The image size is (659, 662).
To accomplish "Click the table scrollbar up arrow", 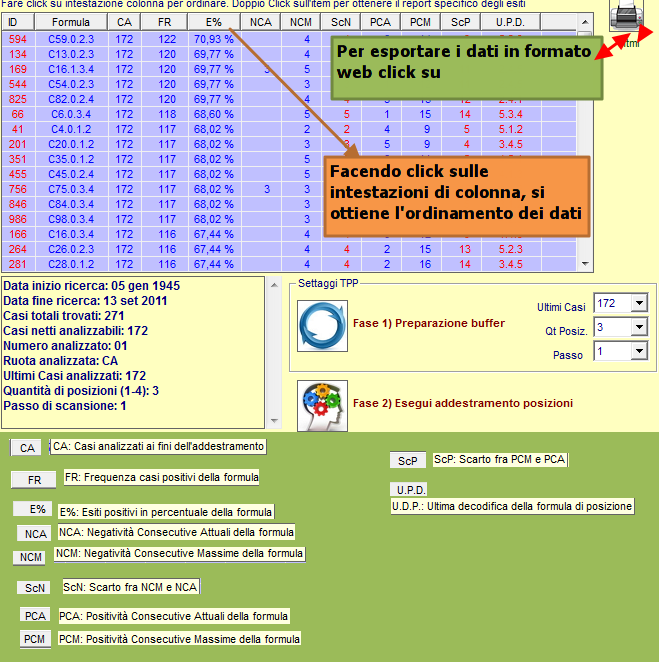I will (x=585, y=22).
